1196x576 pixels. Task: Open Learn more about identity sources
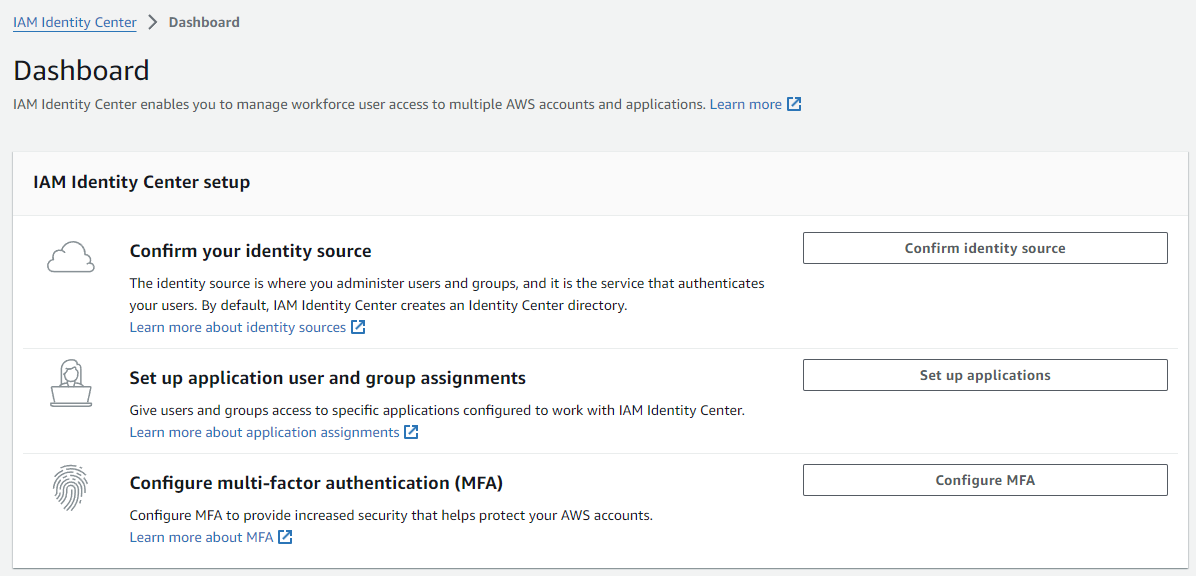[x=238, y=326]
